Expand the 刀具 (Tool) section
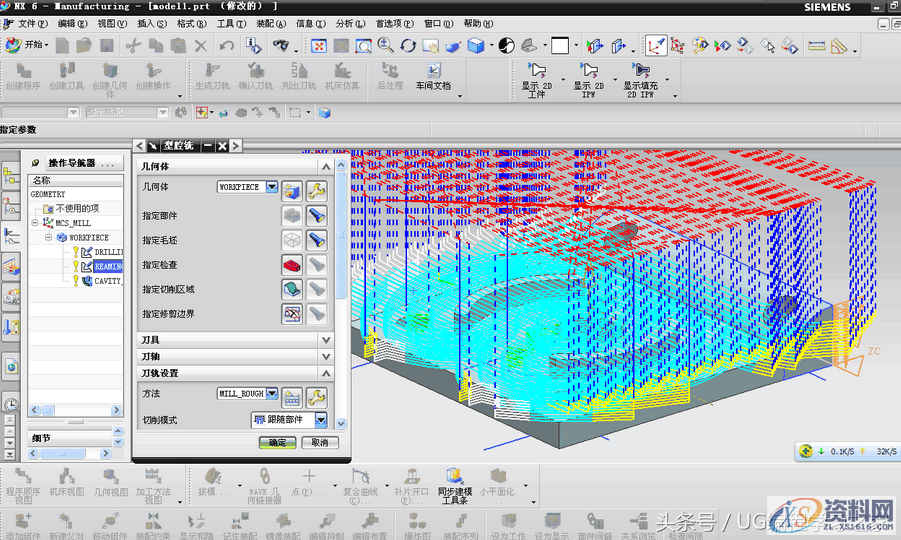Image resolution: width=901 pixels, height=540 pixels. 325,340
